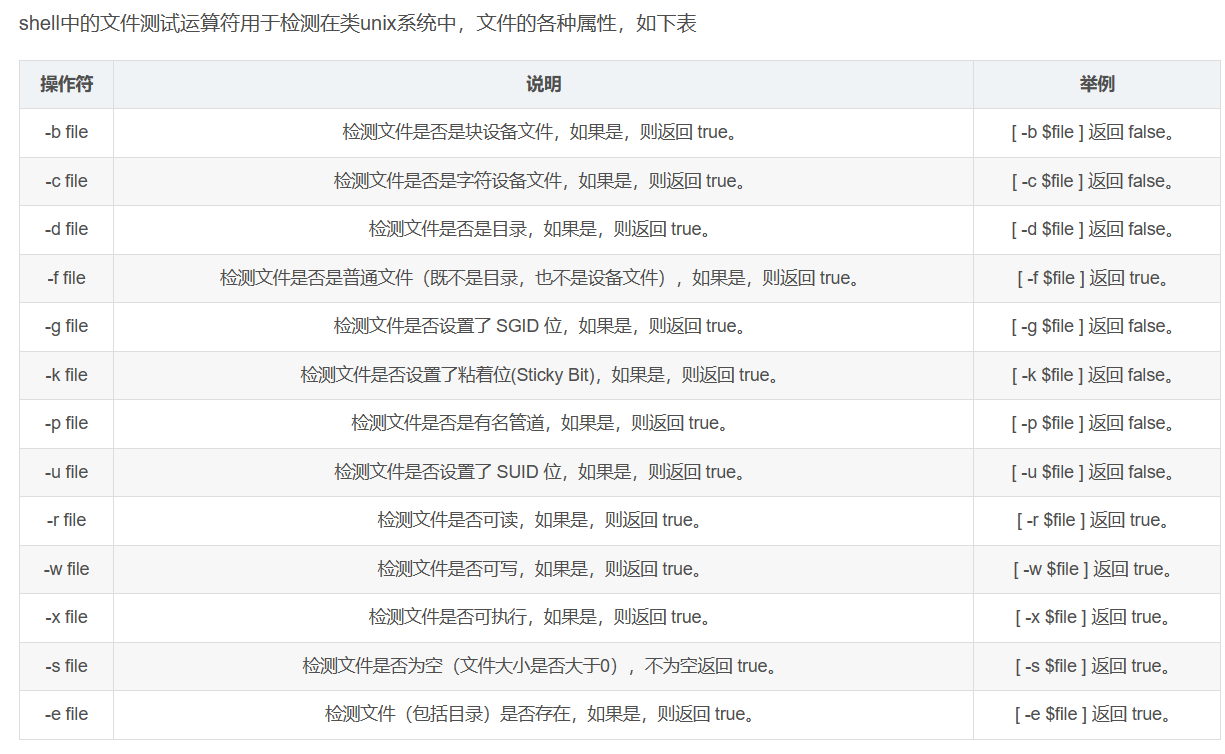Click the 举例 column header
1225x754 pixels.
(x=1096, y=84)
